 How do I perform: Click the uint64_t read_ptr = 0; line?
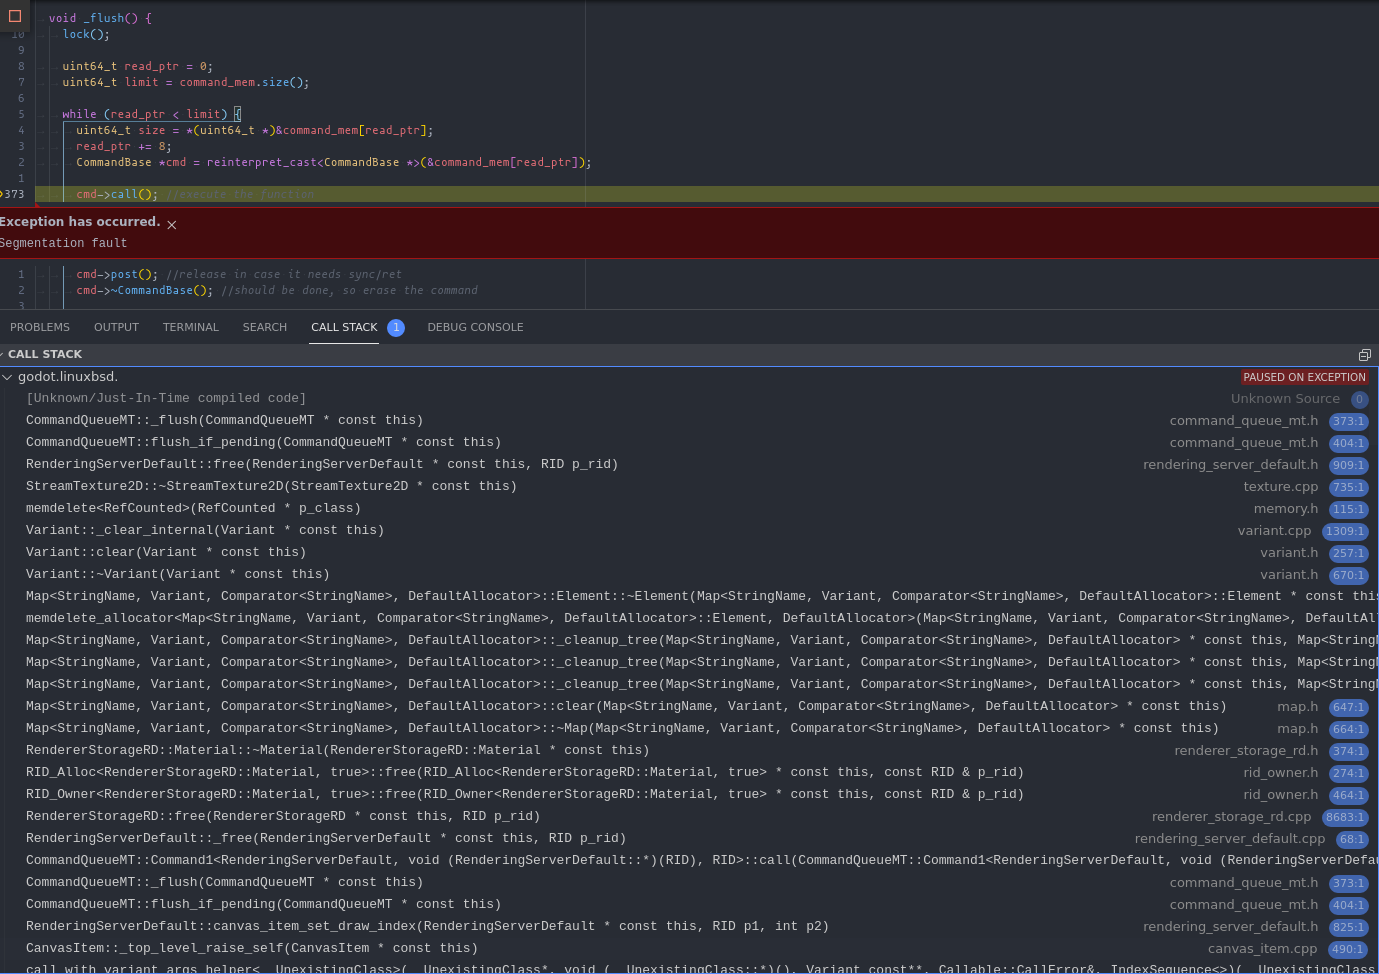[137, 66]
